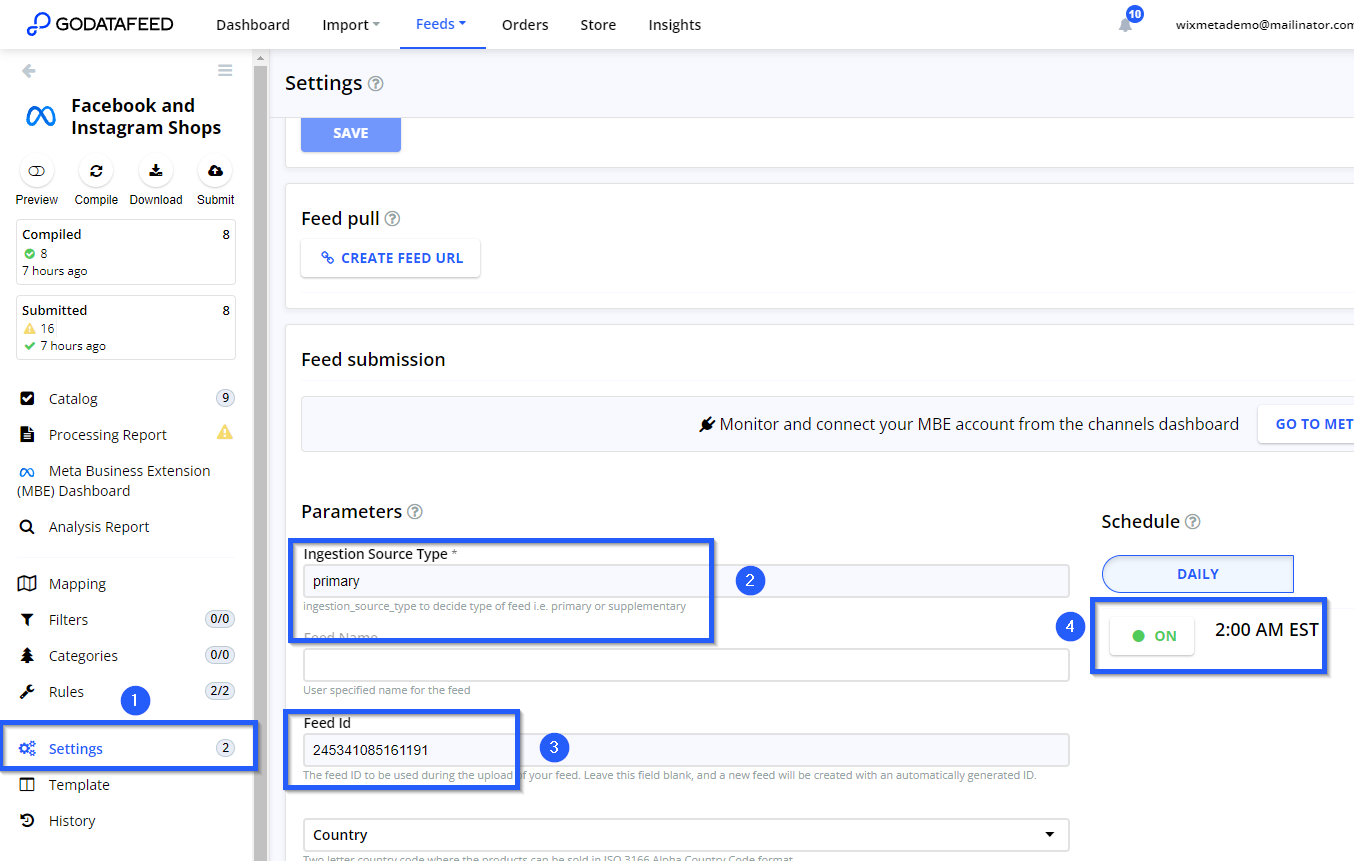Click the Ingestion Source Type field

686,581
